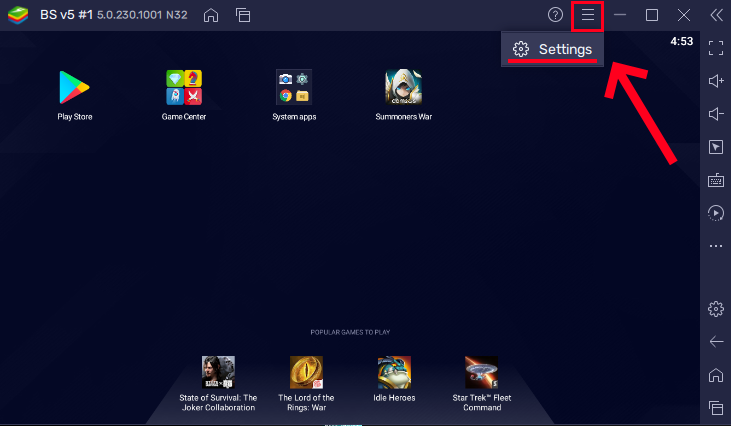Click the 4:53 clock display
The width and height of the screenshot is (731, 426).
point(682,41)
